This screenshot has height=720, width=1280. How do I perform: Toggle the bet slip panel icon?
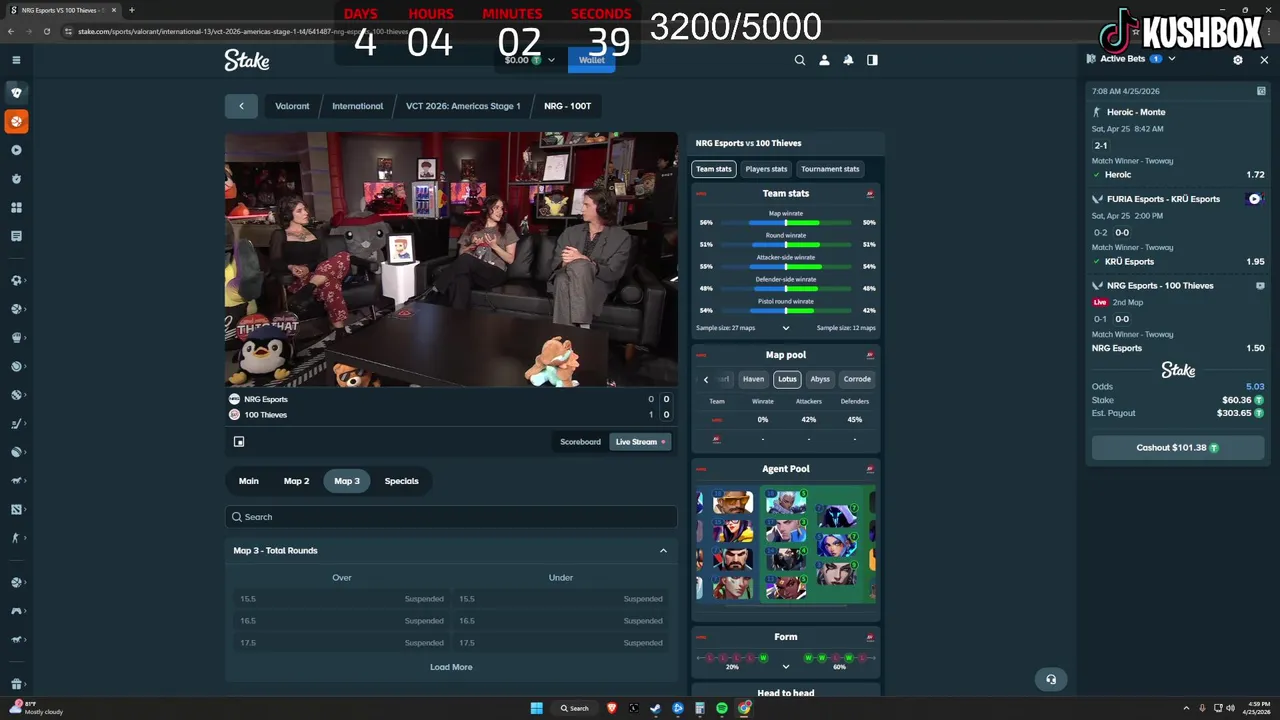coord(872,60)
